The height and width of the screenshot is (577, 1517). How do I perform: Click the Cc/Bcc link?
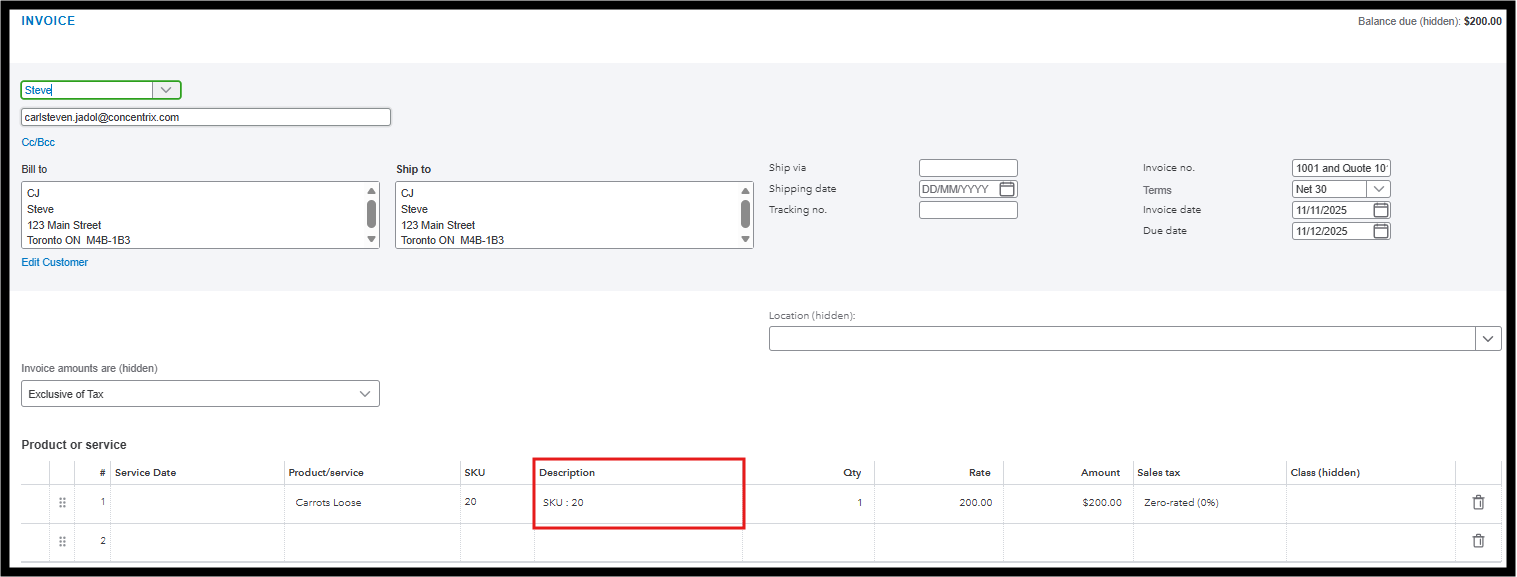coord(38,142)
